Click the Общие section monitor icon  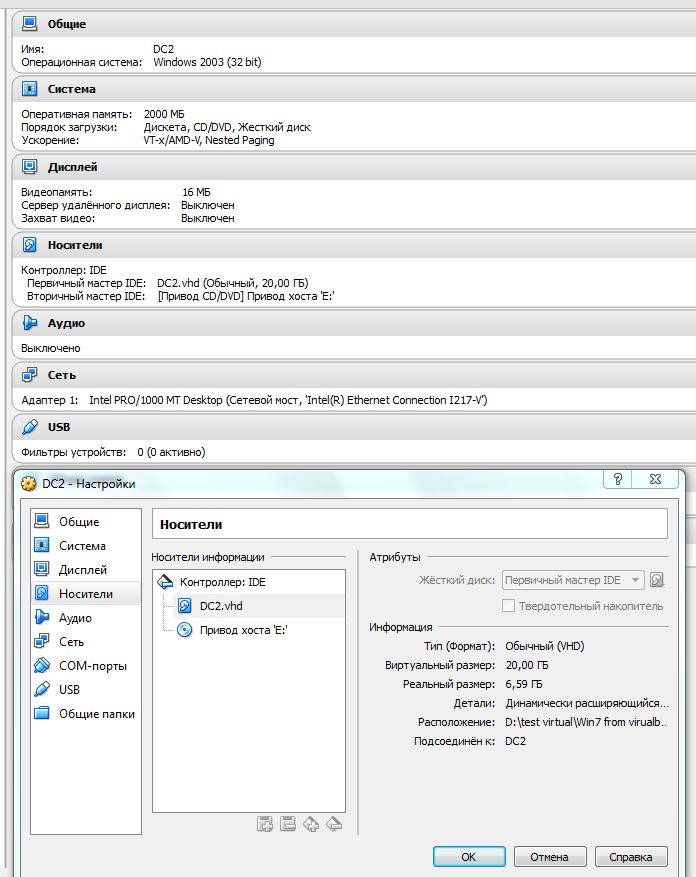tap(29, 23)
